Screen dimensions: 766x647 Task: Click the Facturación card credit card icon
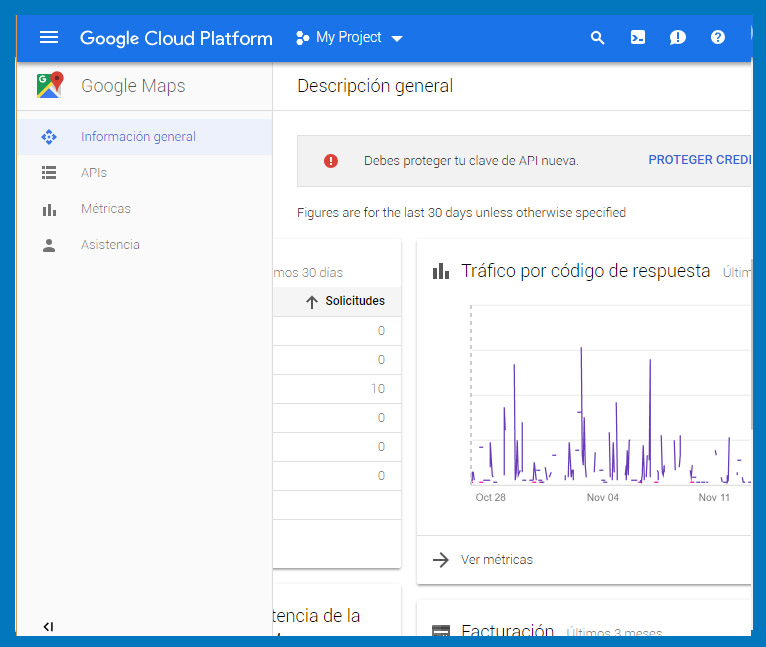[441, 630]
